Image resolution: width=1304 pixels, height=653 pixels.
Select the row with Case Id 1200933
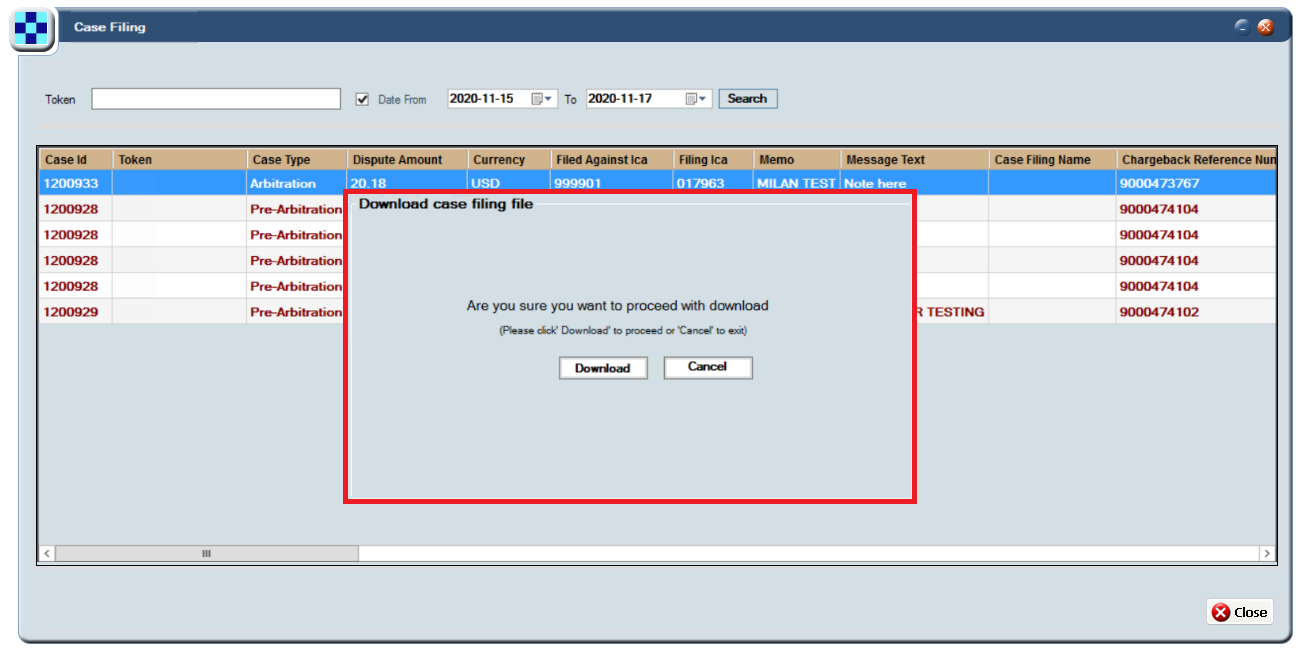point(658,183)
